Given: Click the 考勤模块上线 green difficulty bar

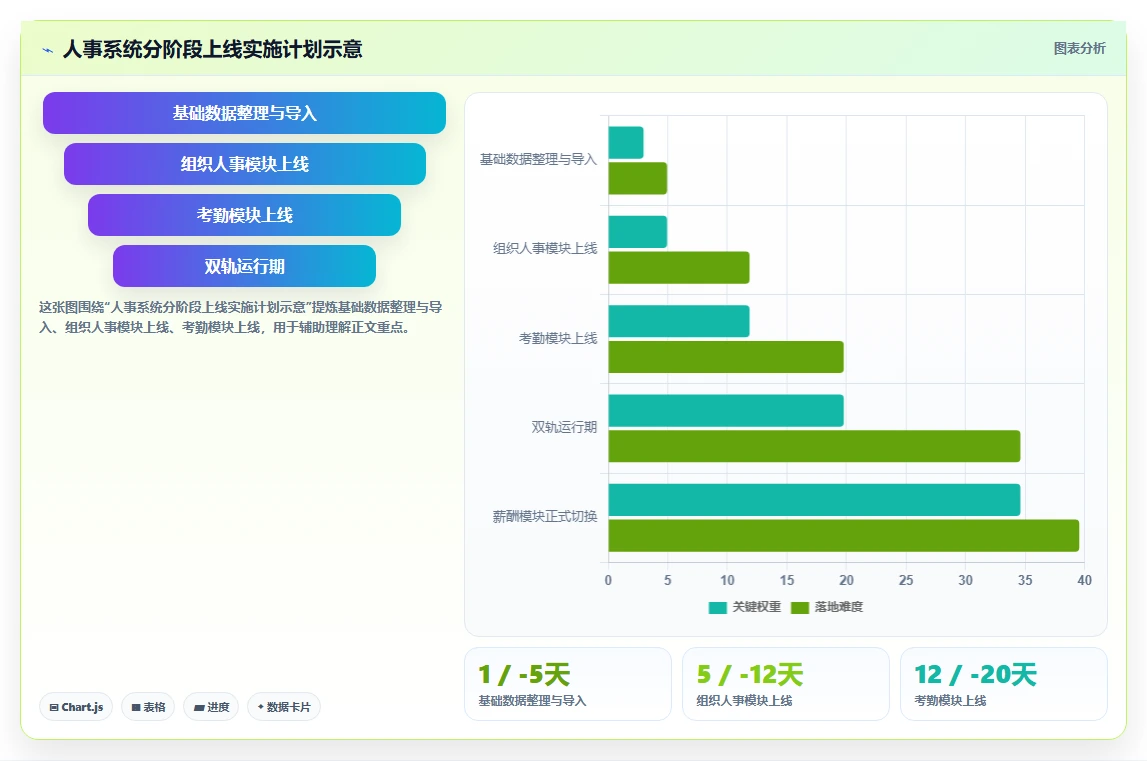Looking at the screenshot, I should [726, 357].
